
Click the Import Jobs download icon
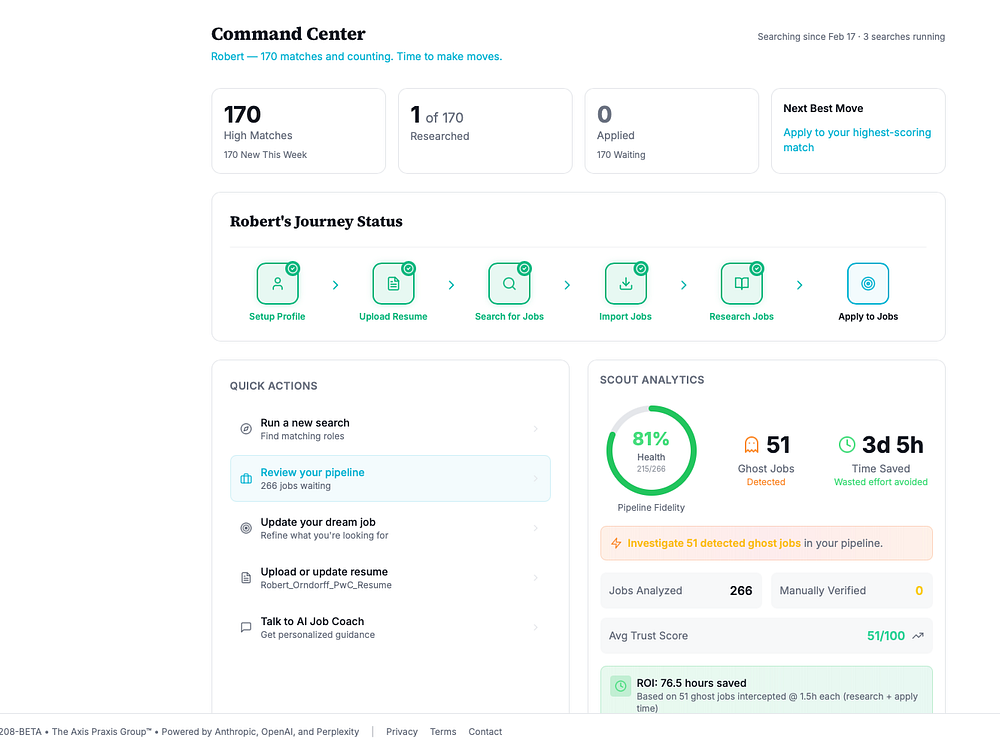tap(626, 284)
